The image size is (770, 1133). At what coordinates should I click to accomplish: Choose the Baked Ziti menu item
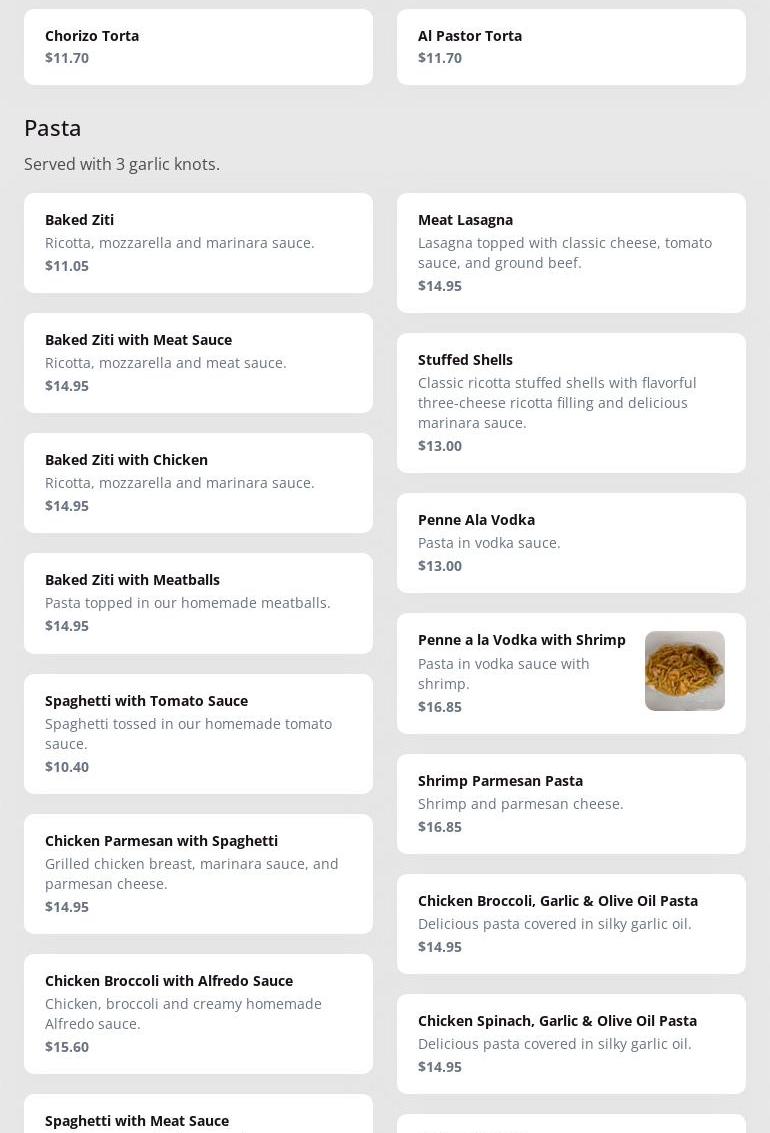(x=198, y=243)
